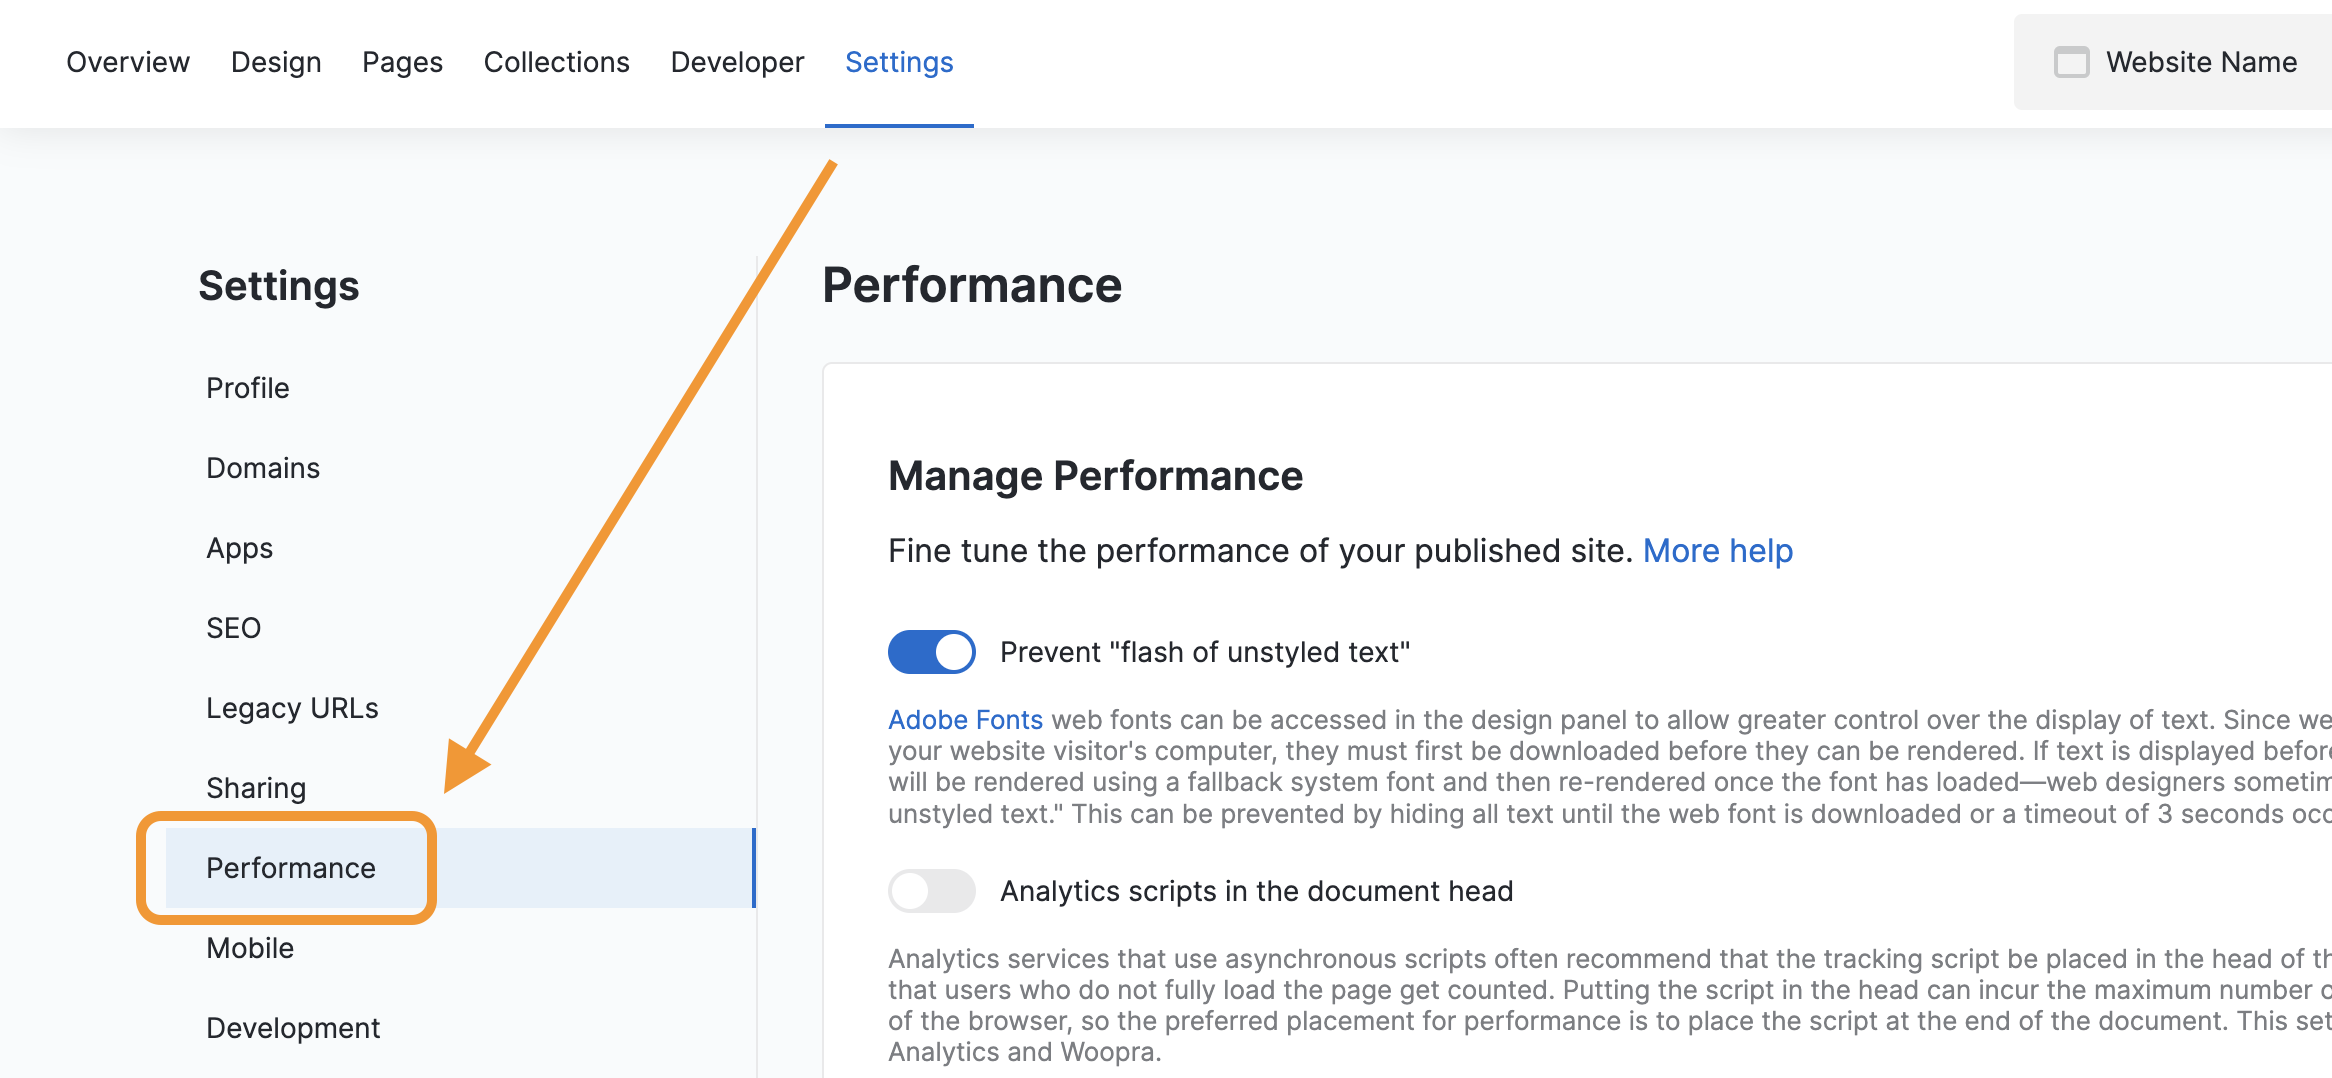The image size is (2332, 1078).
Task: Open Legacy URLs settings
Action: coord(292,708)
